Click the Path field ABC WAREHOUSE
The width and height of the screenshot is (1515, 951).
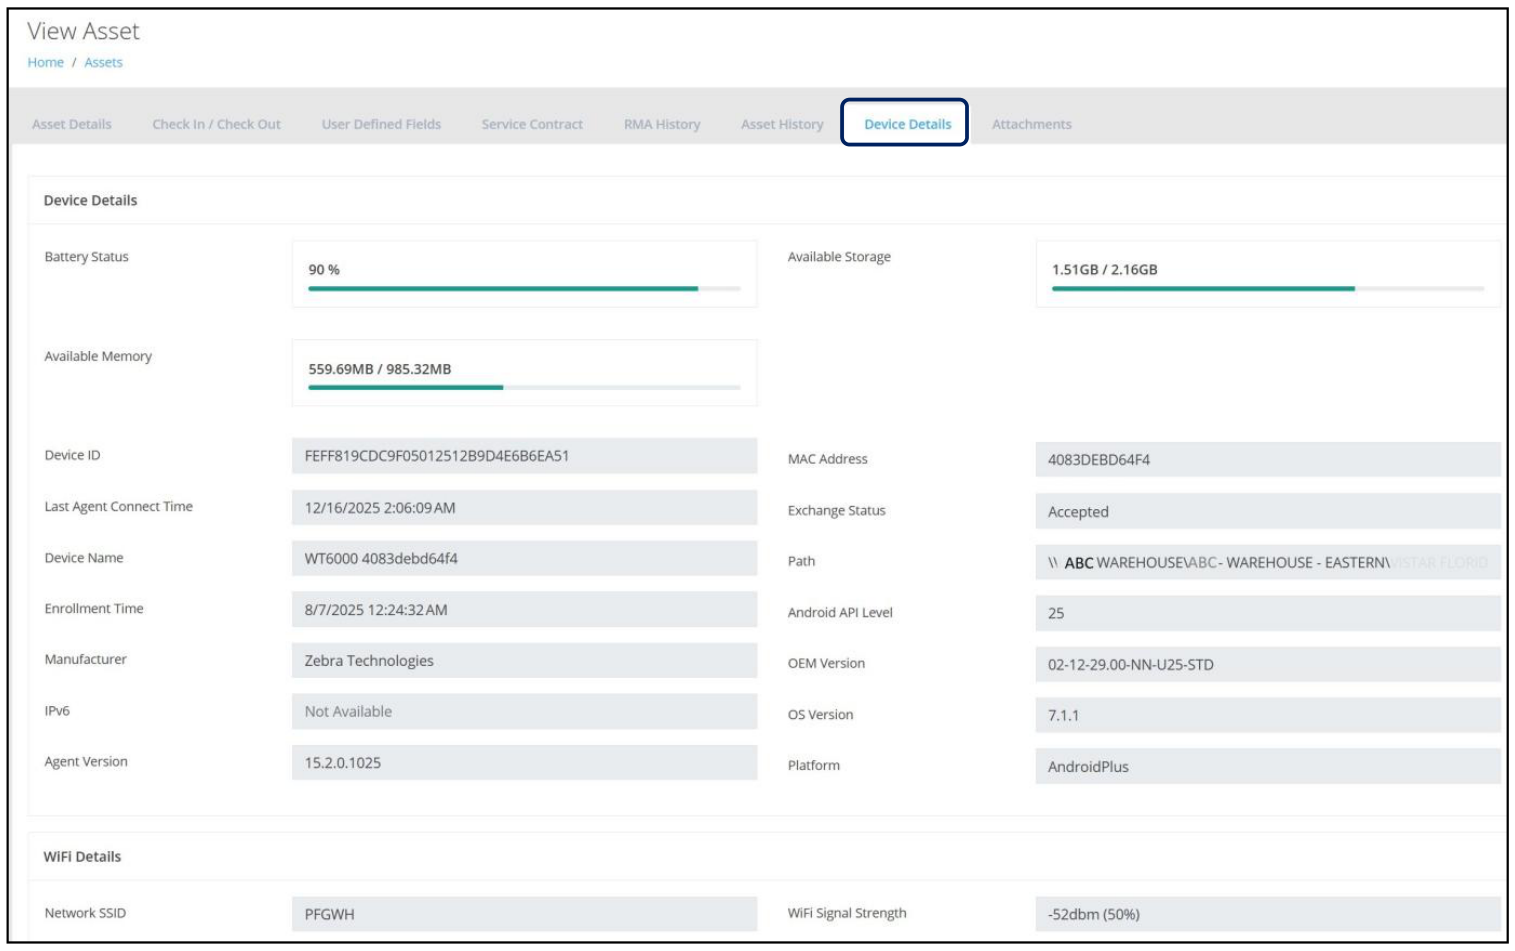[1268, 562]
